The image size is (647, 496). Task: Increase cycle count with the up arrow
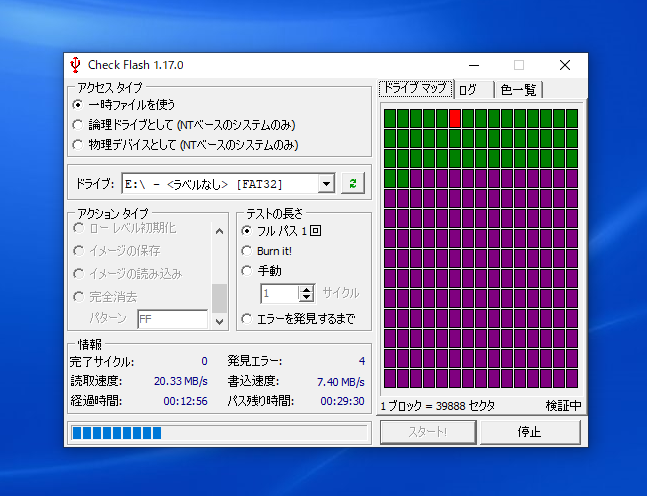(x=307, y=289)
